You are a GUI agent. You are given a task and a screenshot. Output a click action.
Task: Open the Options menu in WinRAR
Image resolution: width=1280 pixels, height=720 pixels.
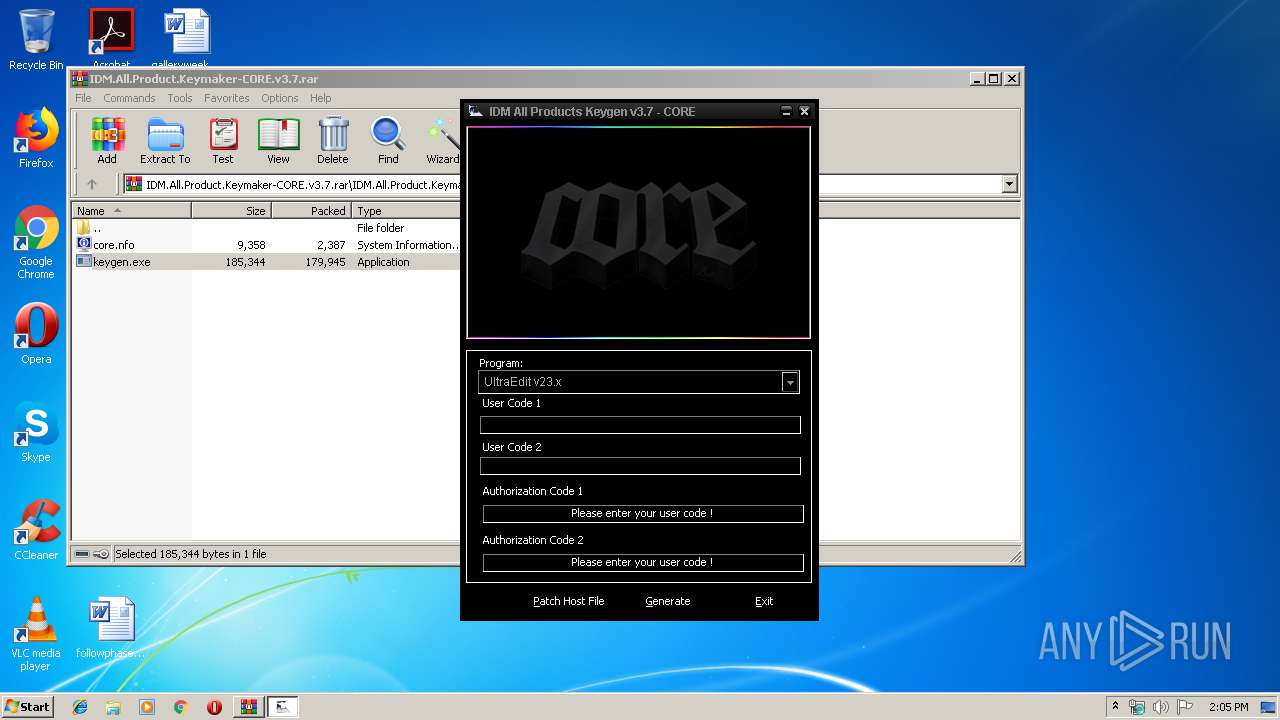click(280, 98)
